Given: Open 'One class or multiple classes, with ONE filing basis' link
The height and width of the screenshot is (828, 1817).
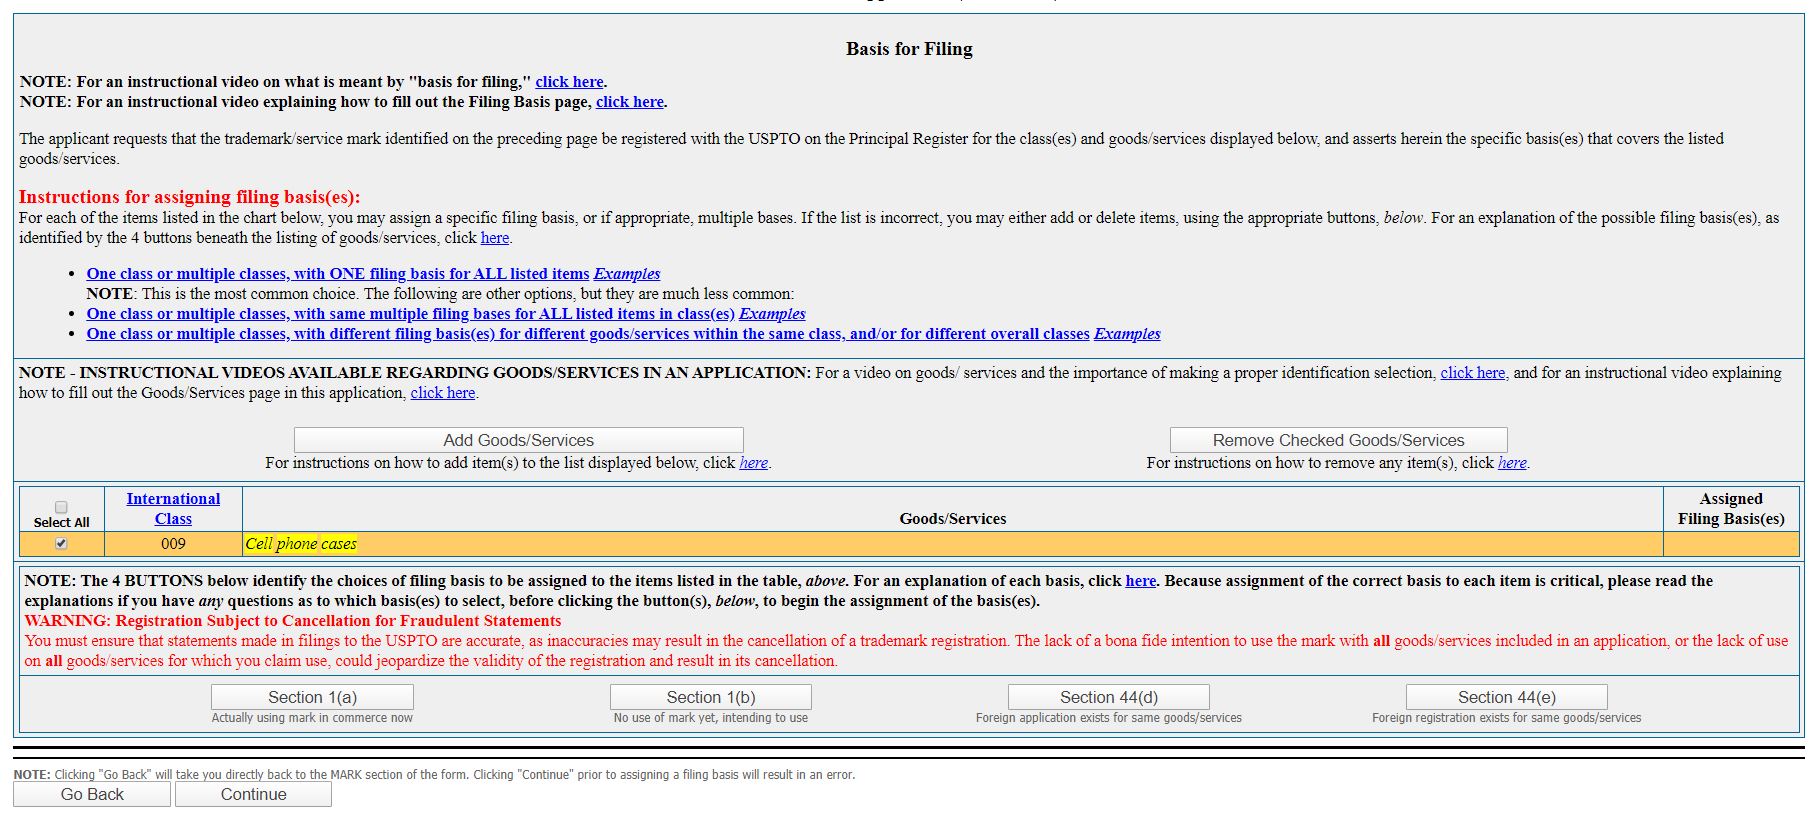Looking at the screenshot, I should click(x=338, y=274).
